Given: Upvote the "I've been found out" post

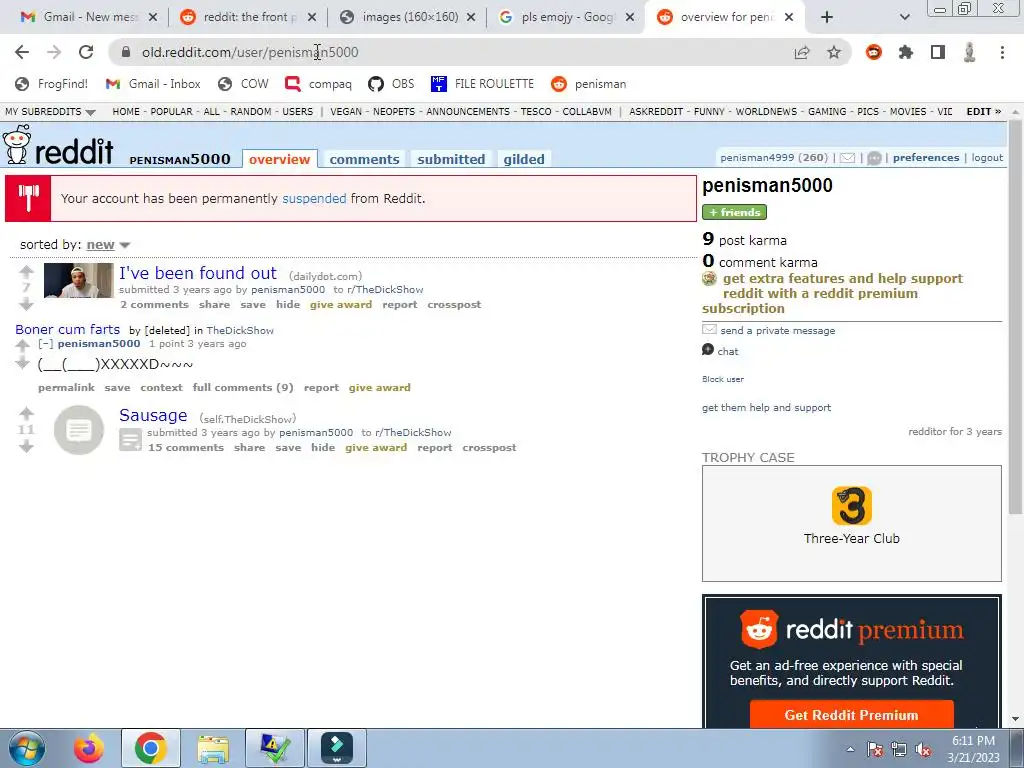Looking at the screenshot, I should [26, 271].
